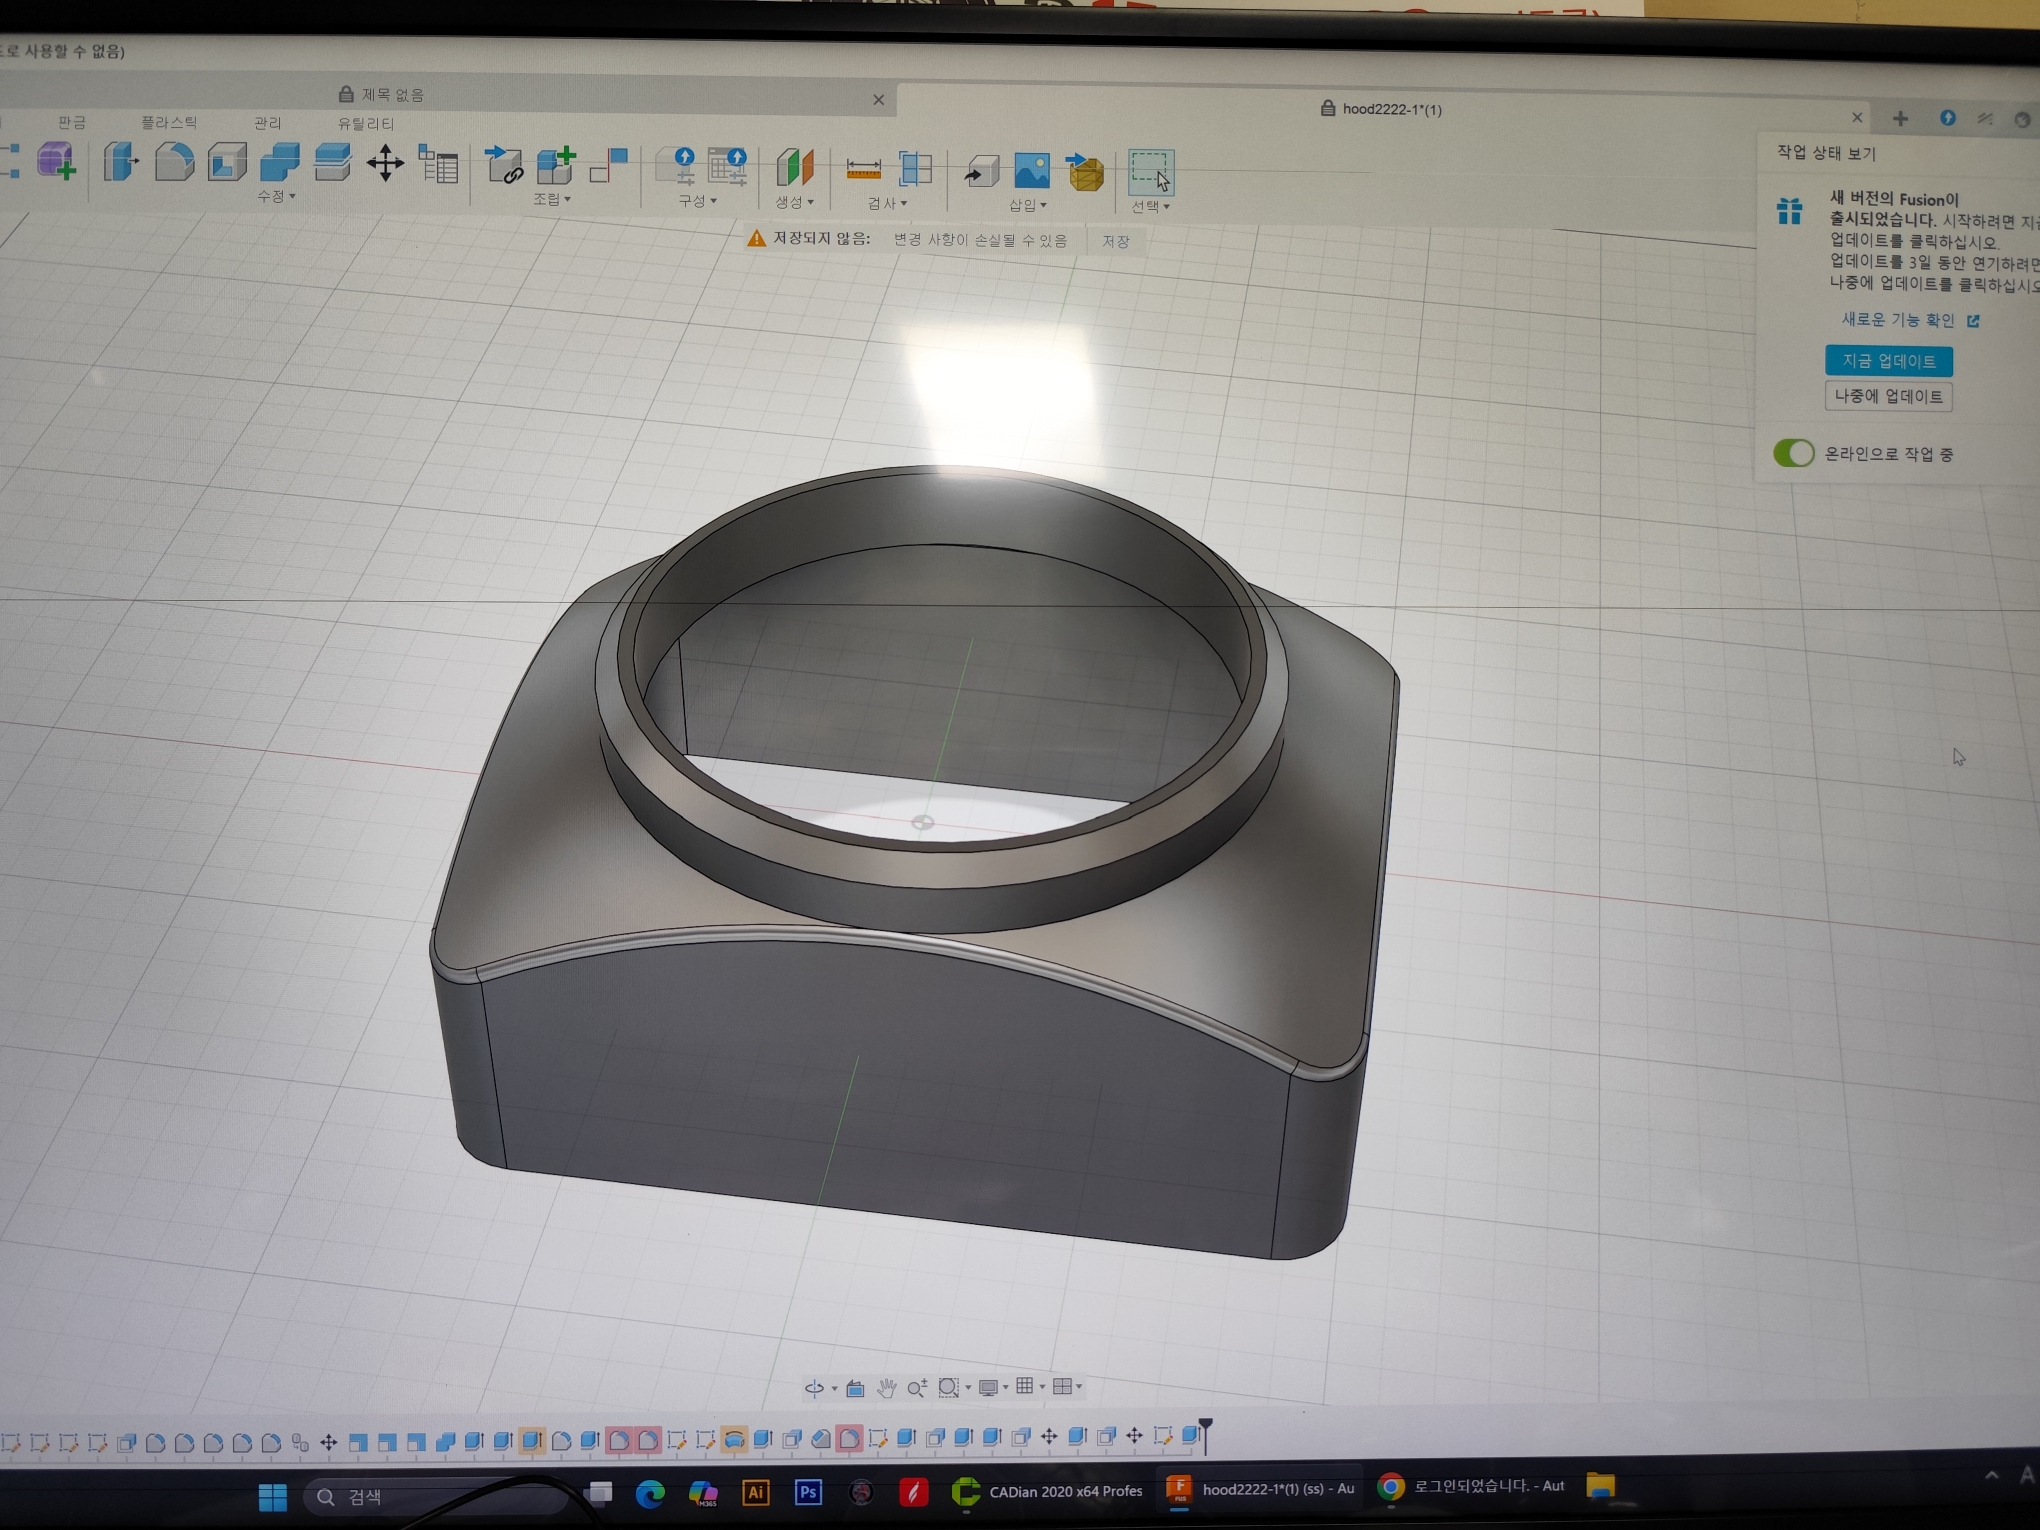Expand the 생성 dropdown
The width and height of the screenshot is (2040, 1530).
(x=795, y=202)
